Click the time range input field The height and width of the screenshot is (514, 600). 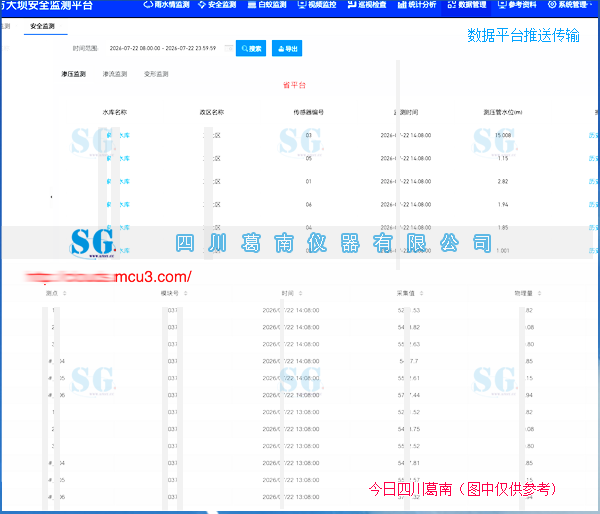(x=165, y=48)
